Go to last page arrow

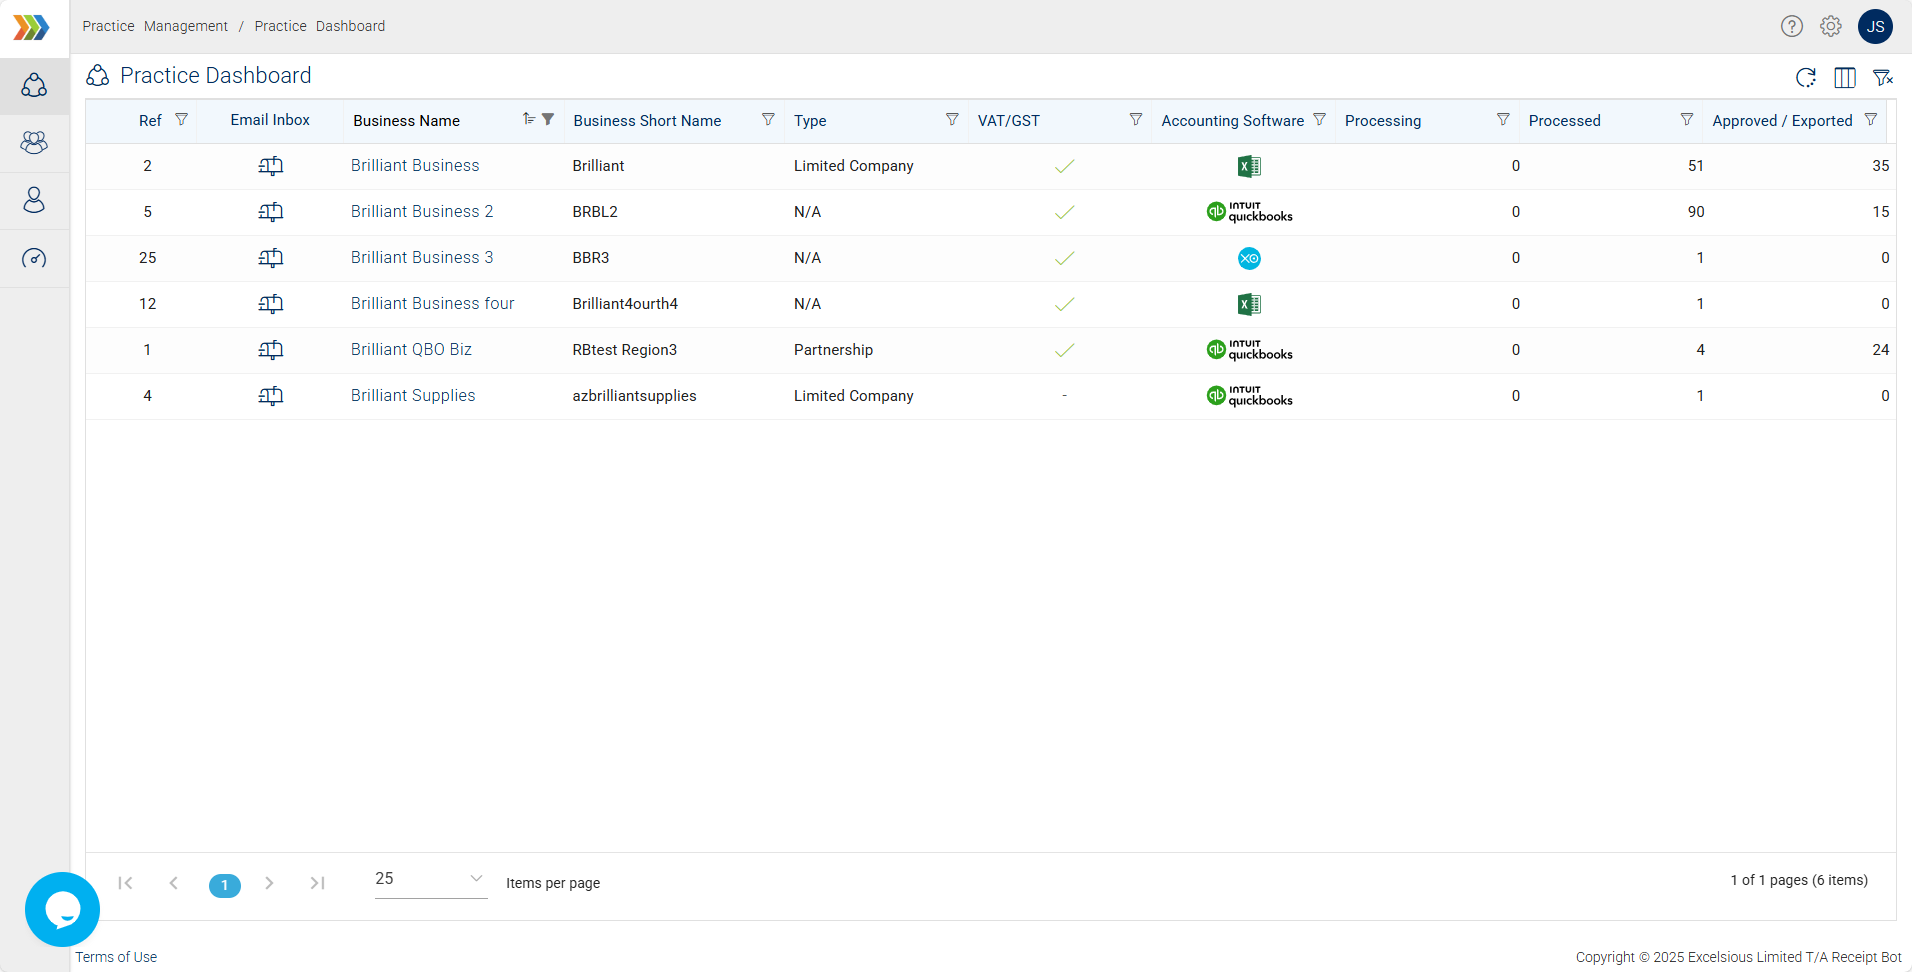pos(317,883)
